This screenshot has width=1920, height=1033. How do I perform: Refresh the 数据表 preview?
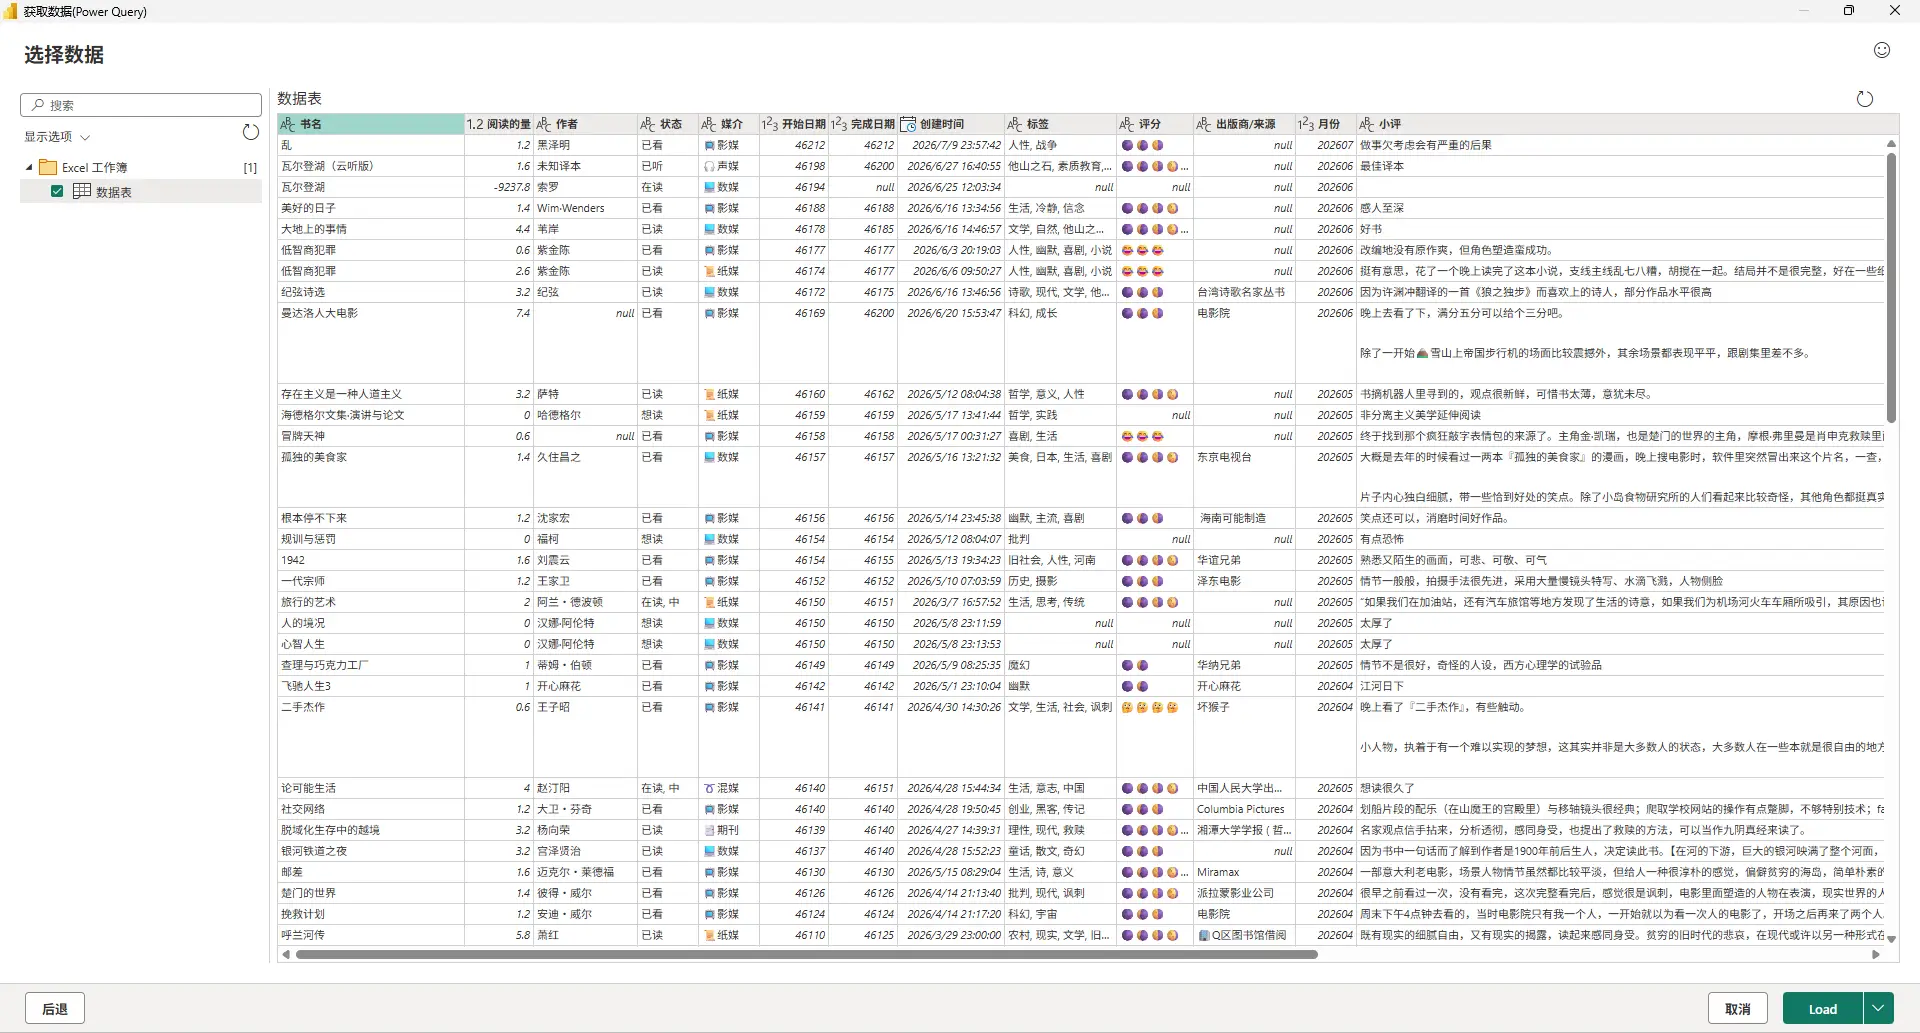tap(1864, 99)
